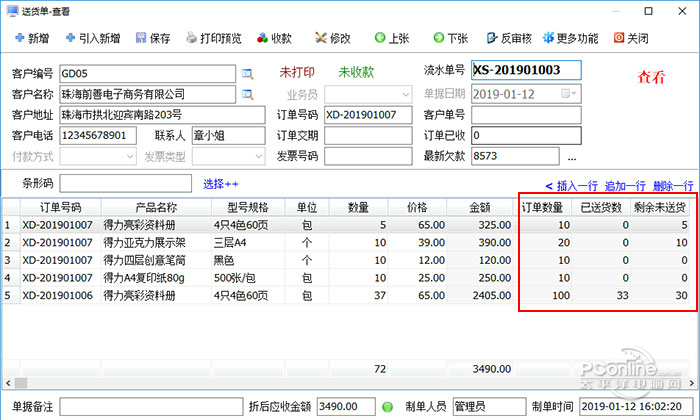
Task: Click the 订单已收 input field
Action: click(526, 136)
